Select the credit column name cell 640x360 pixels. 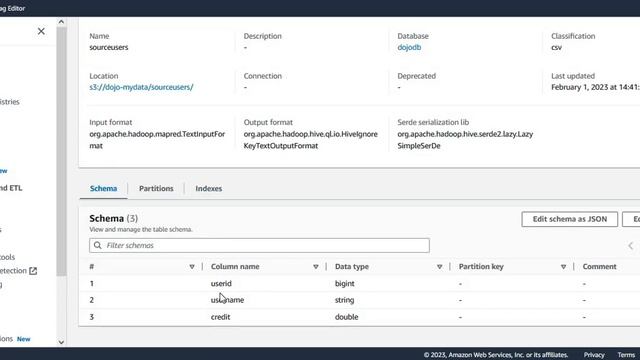[x=220, y=317]
